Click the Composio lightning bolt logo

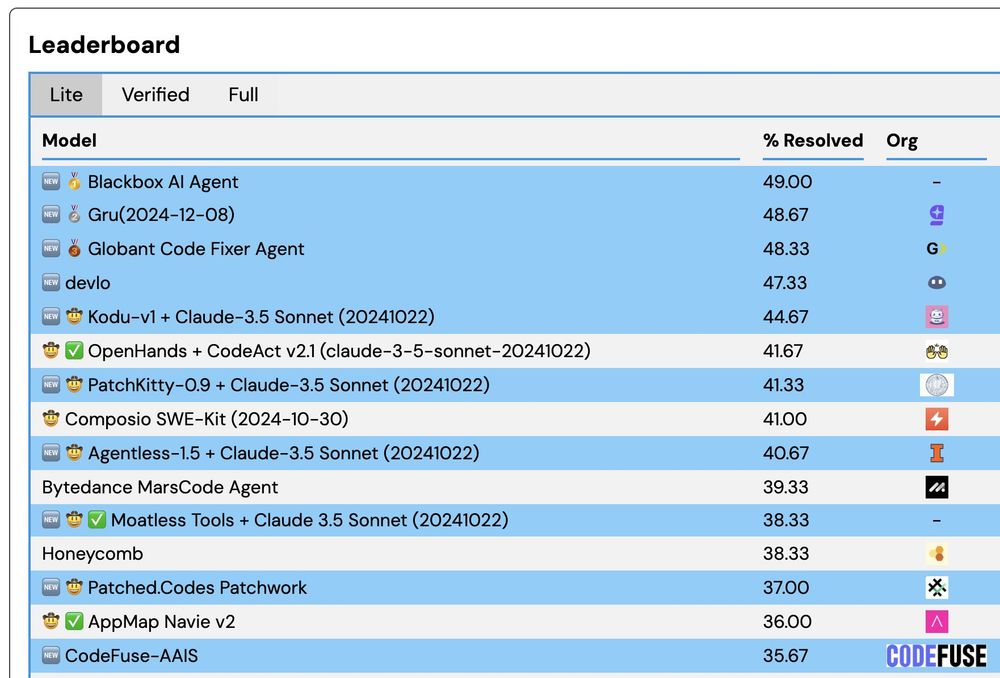[x=936, y=419]
